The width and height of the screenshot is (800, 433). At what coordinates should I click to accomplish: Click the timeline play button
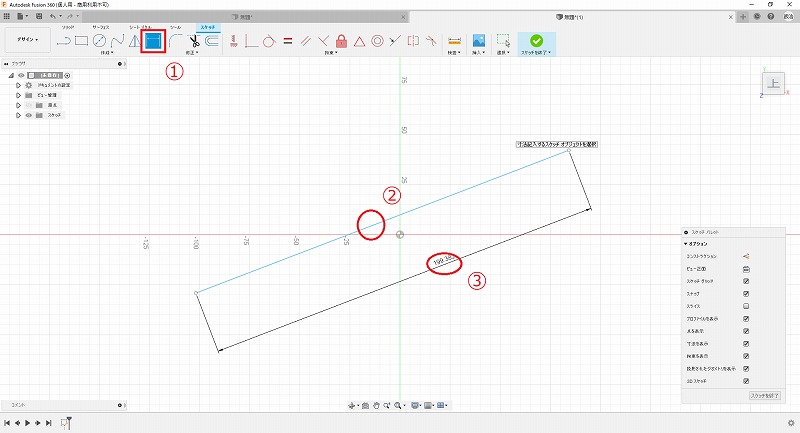click(x=27, y=423)
